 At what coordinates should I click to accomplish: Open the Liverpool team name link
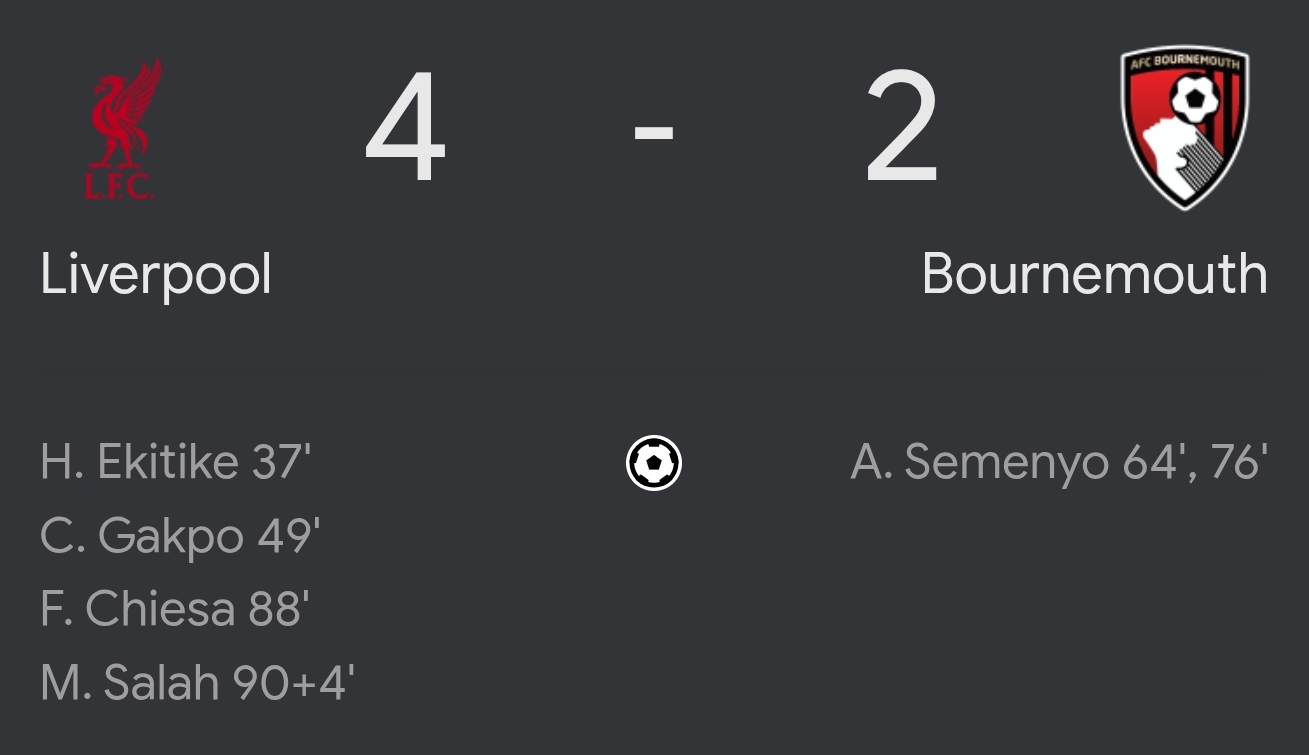pyautogui.click(x=156, y=274)
